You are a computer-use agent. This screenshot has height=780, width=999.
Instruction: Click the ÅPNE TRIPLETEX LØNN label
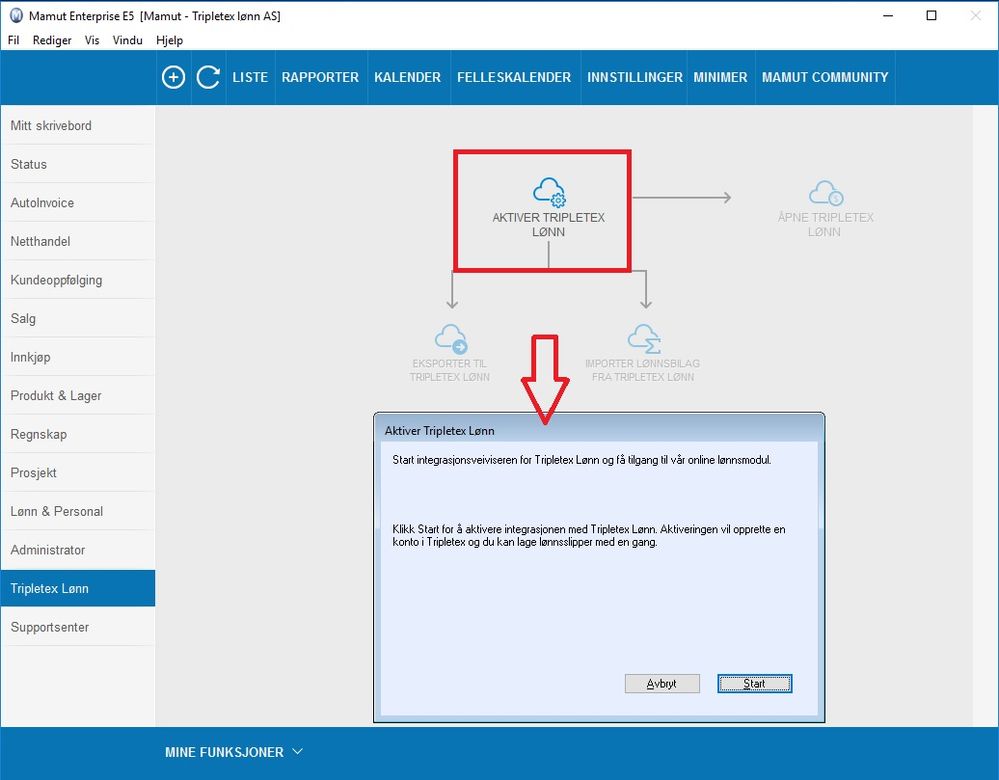[825, 224]
